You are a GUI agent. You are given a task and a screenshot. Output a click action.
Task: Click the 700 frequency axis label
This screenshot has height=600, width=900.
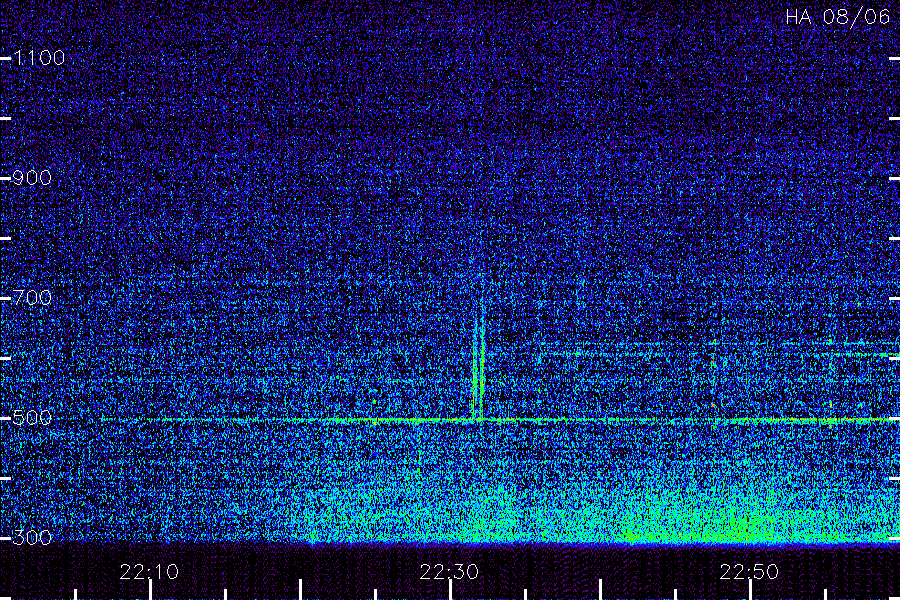[32, 297]
